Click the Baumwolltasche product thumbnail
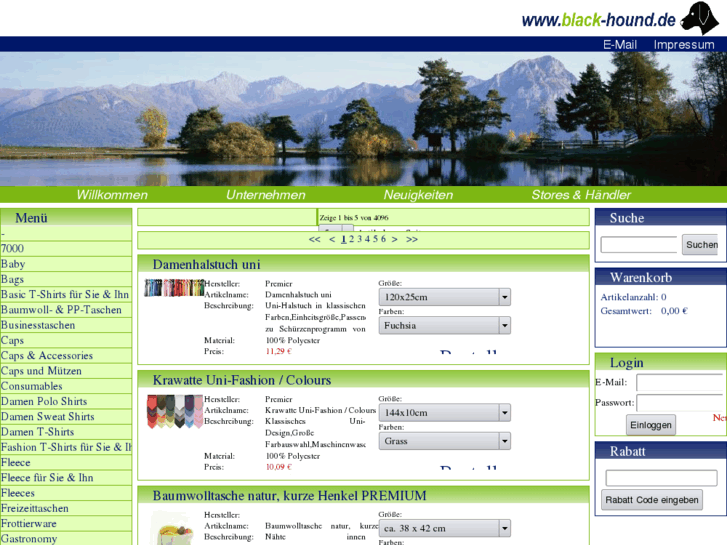727x545 pixels. click(174, 529)
